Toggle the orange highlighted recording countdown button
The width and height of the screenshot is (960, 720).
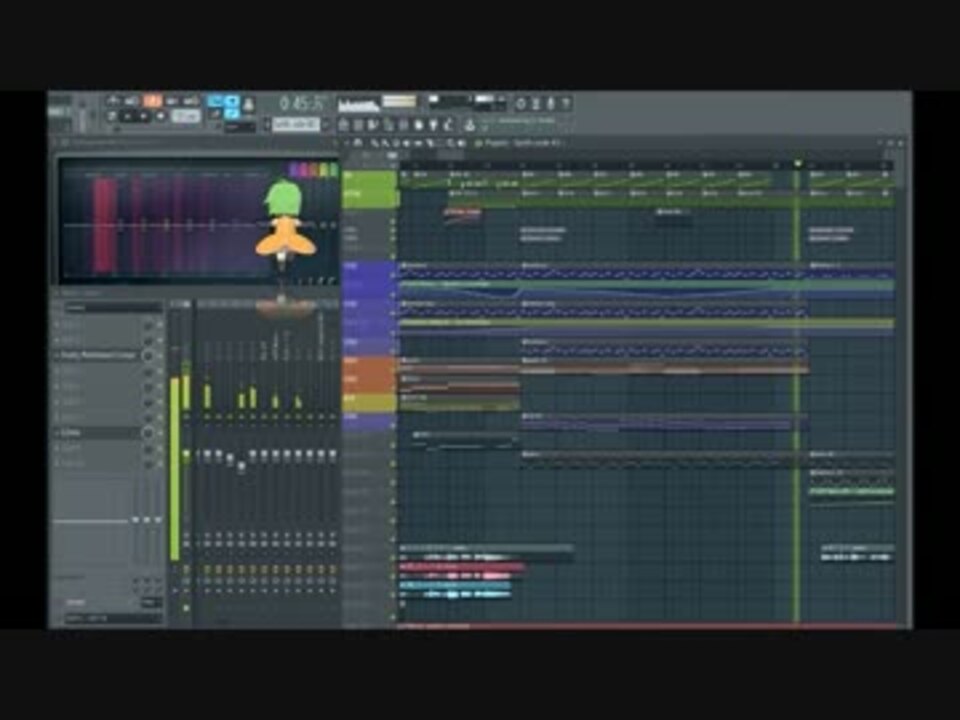tap(152, 101)
